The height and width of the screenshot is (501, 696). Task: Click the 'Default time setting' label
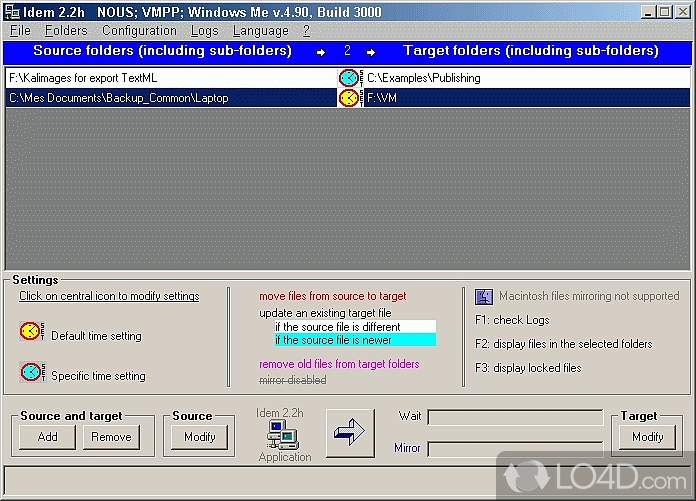click(x=96, y=336)
